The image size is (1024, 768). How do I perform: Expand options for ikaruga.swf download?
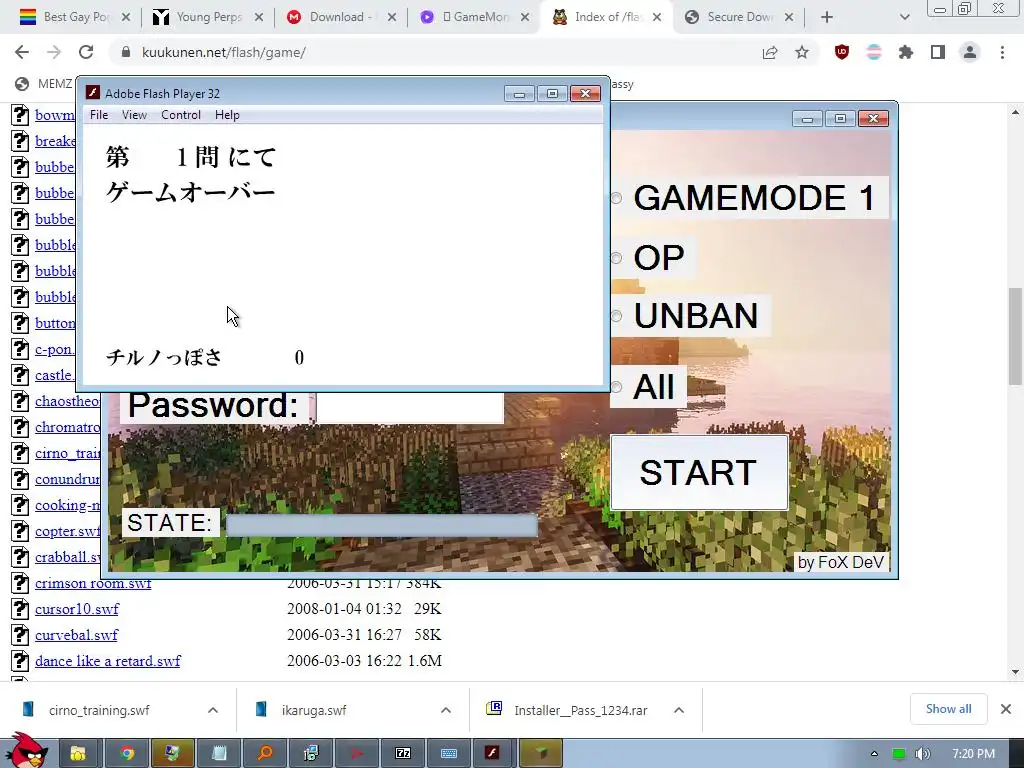(x=446, y=710)
